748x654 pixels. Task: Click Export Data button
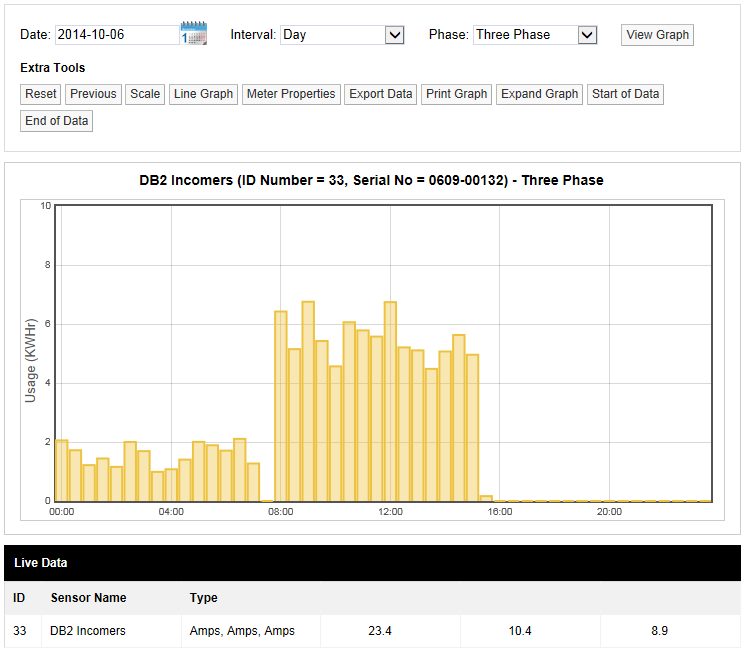click(x=380, y=94)
